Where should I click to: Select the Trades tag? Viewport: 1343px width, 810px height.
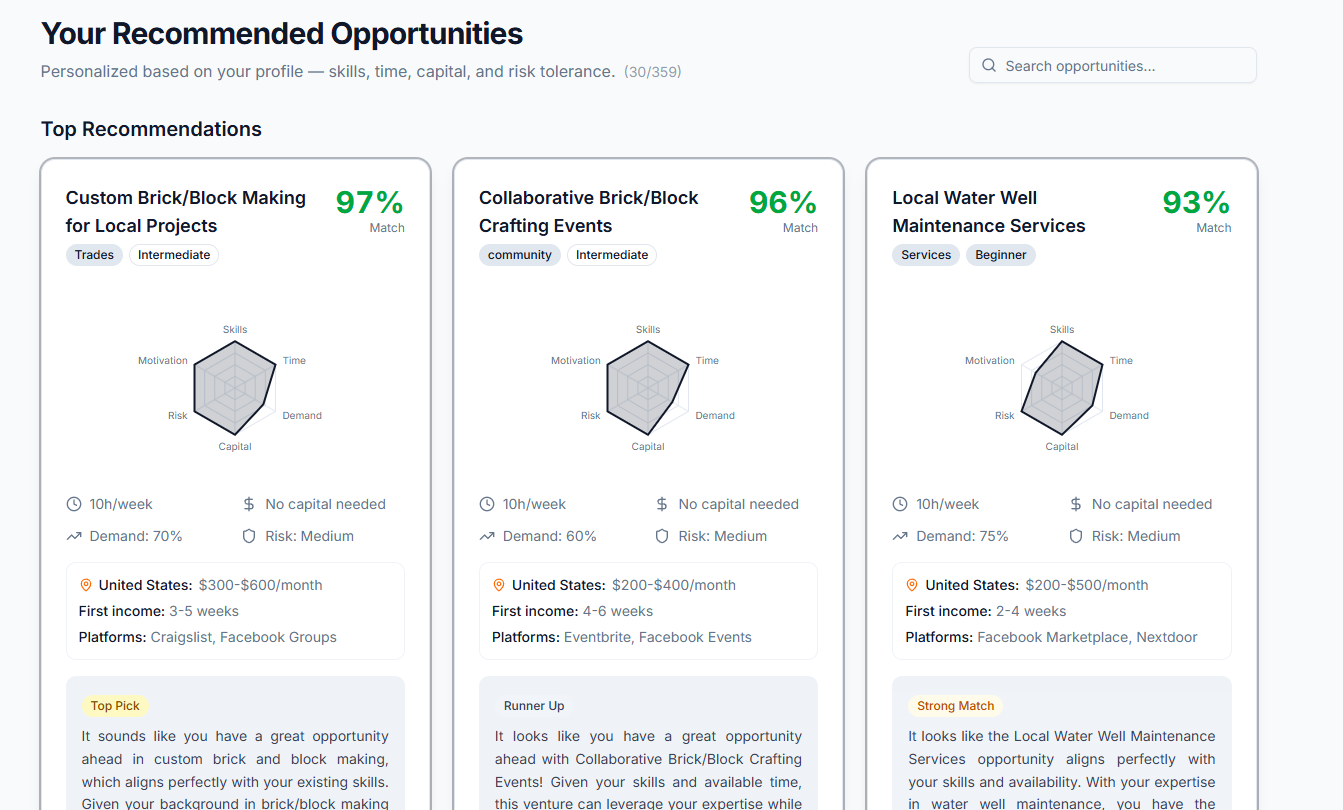point(94,255)
